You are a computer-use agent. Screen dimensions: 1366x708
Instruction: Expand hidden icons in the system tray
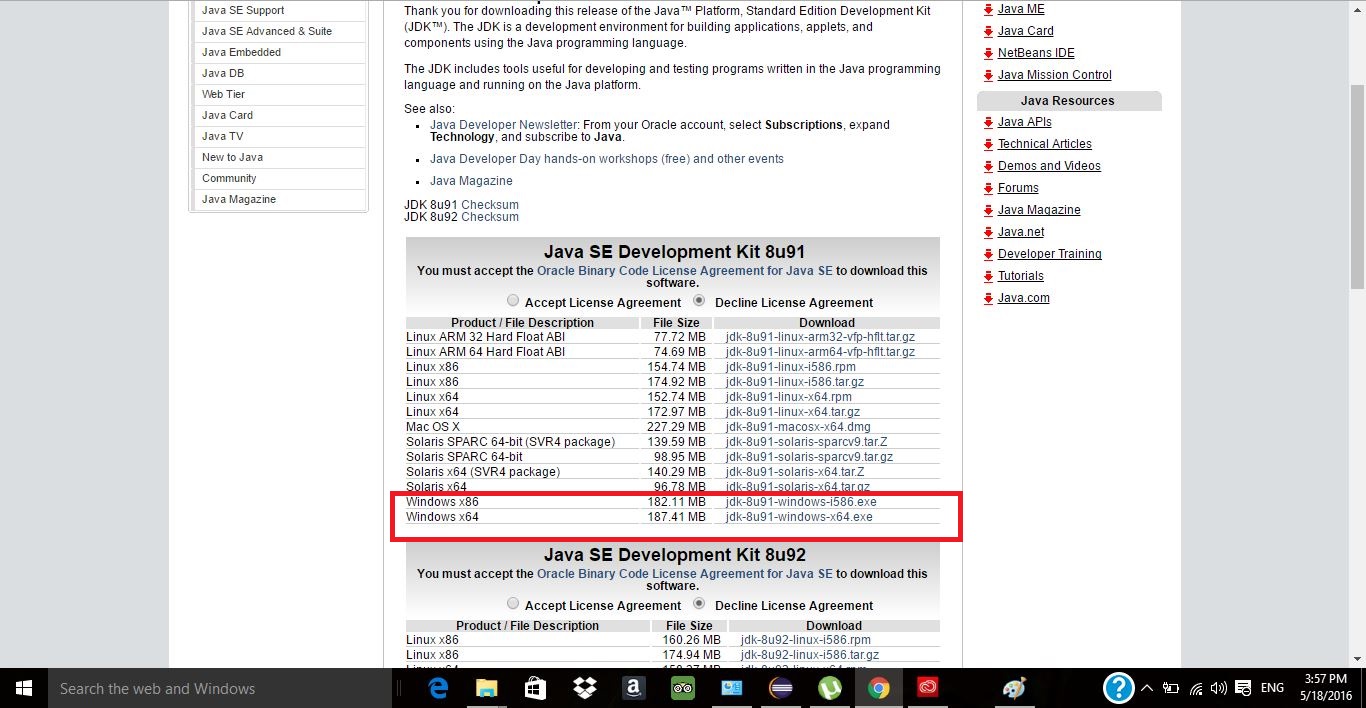pos(1147,688)
